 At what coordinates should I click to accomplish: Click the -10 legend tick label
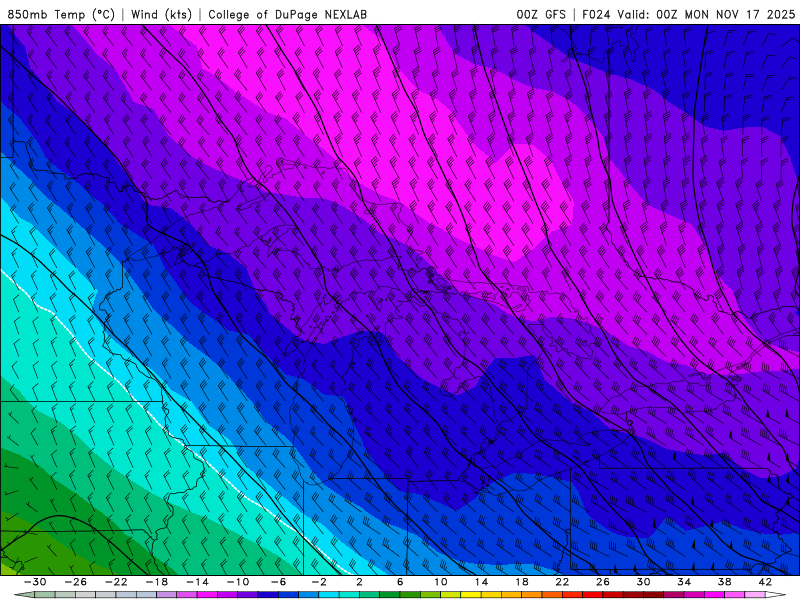(238, 582)
